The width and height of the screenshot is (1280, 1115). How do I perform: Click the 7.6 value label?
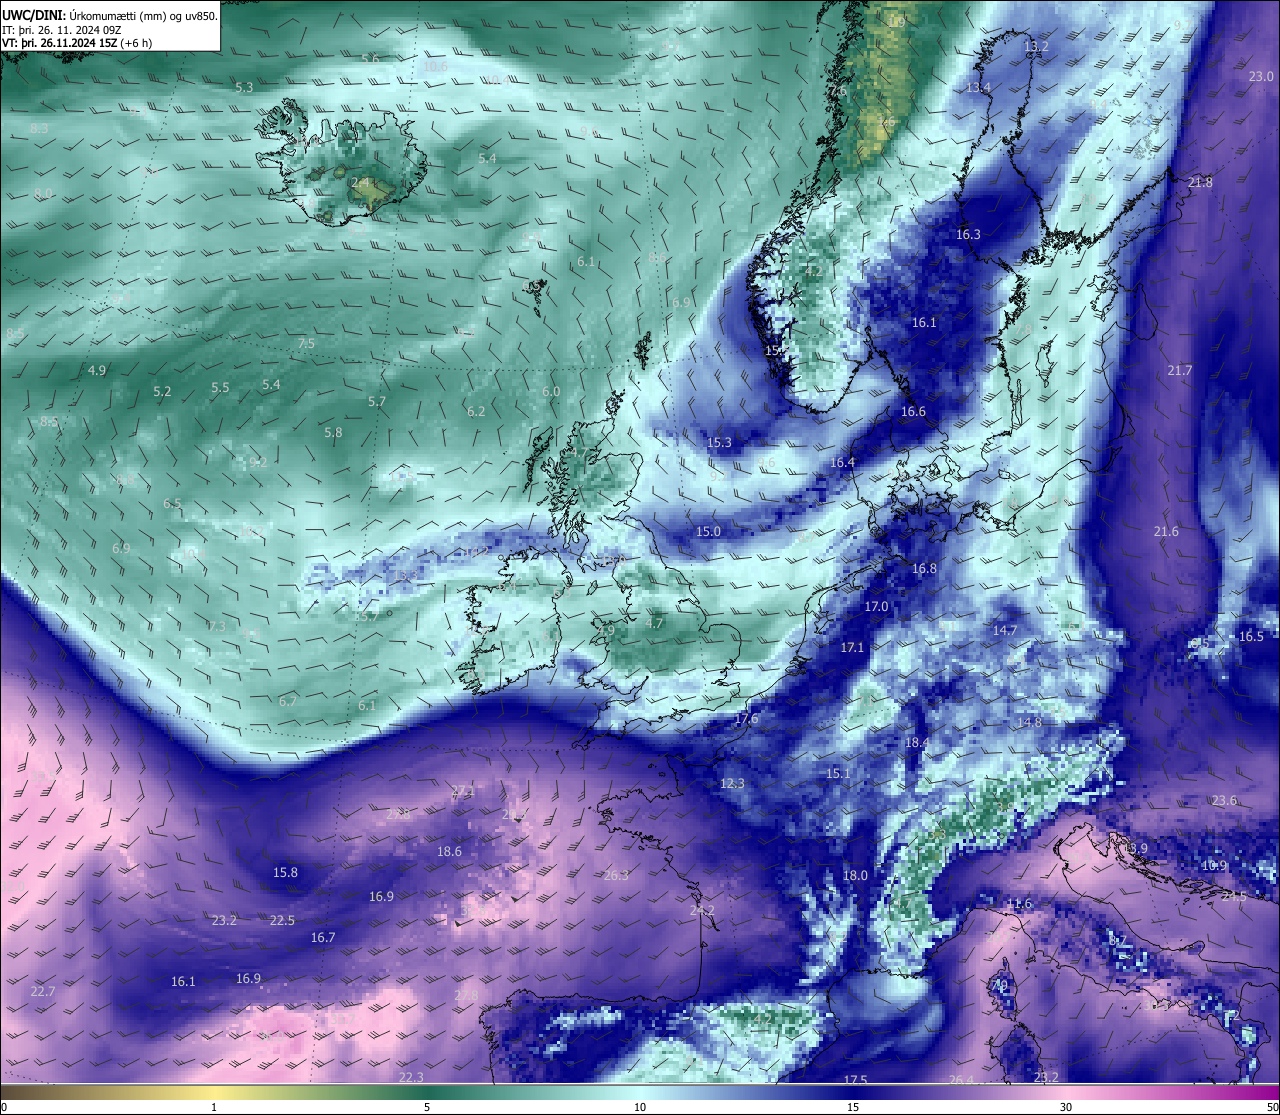(838, 90)
